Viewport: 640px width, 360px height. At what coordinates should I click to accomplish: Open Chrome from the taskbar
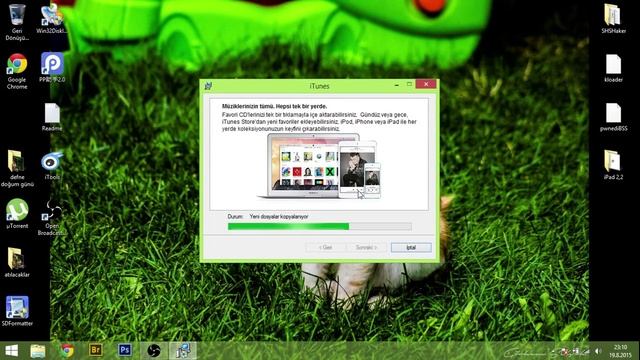point(67,350)
